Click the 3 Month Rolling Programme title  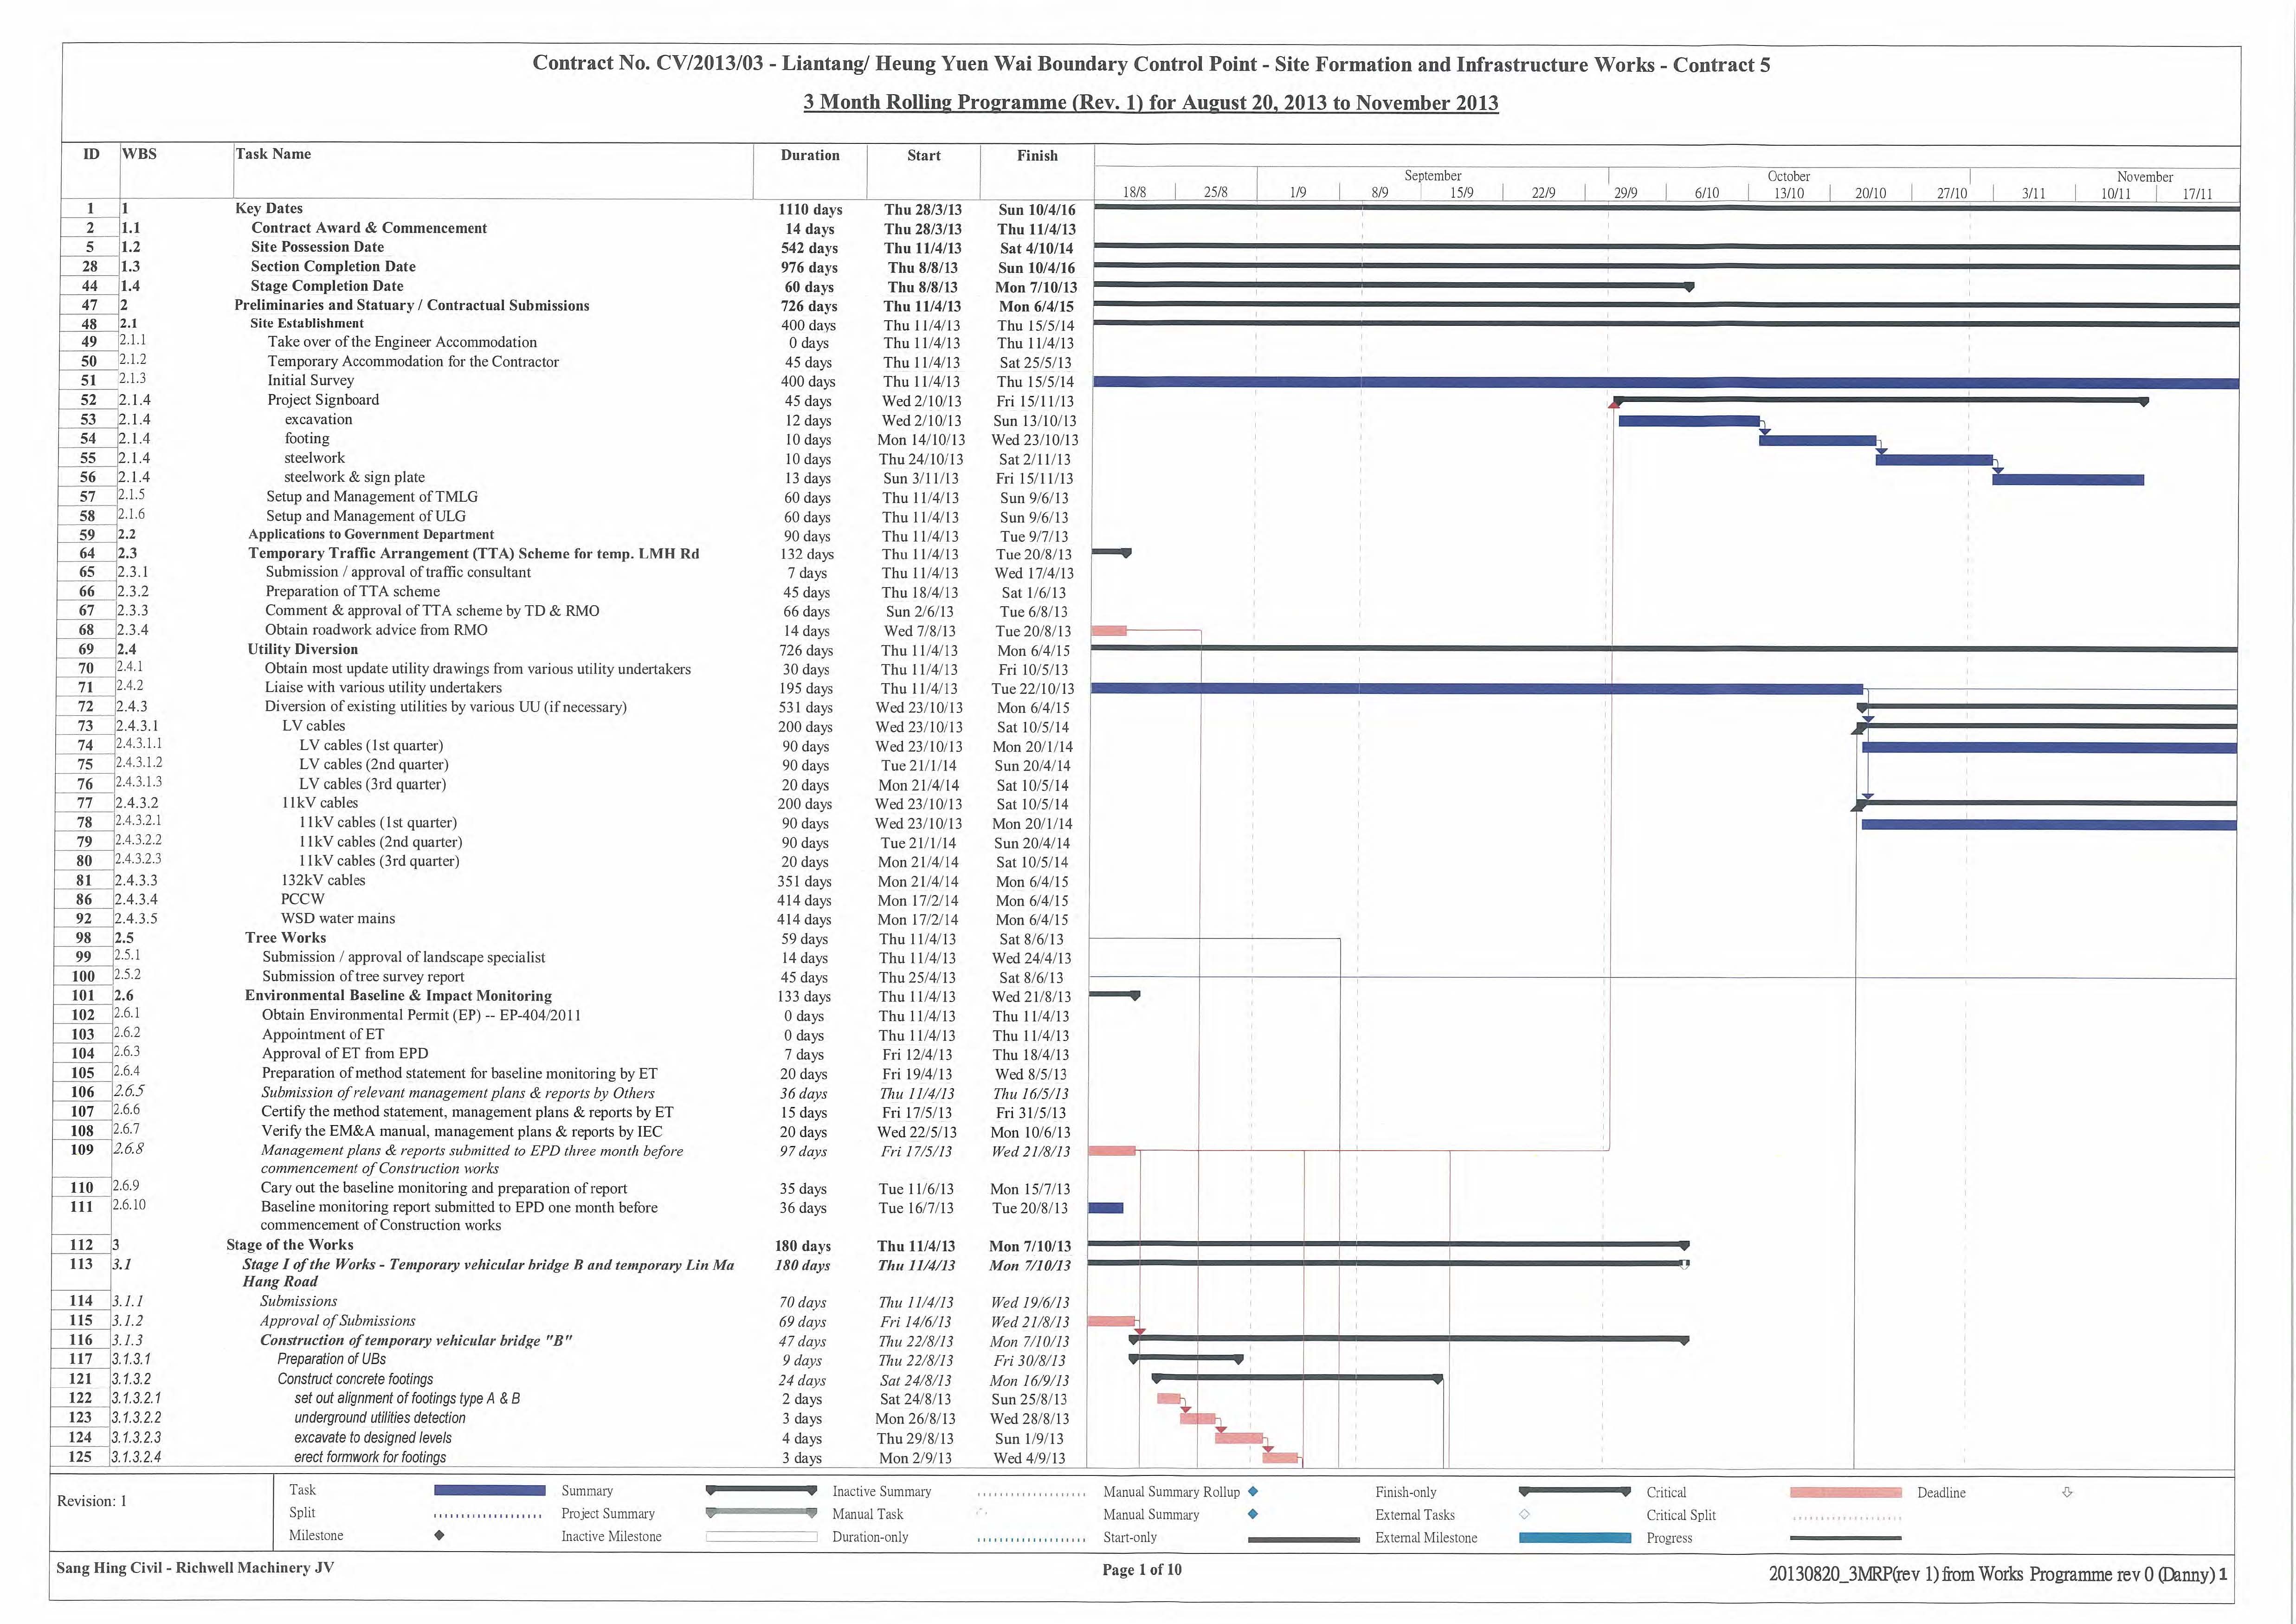tap(1151, 103)
